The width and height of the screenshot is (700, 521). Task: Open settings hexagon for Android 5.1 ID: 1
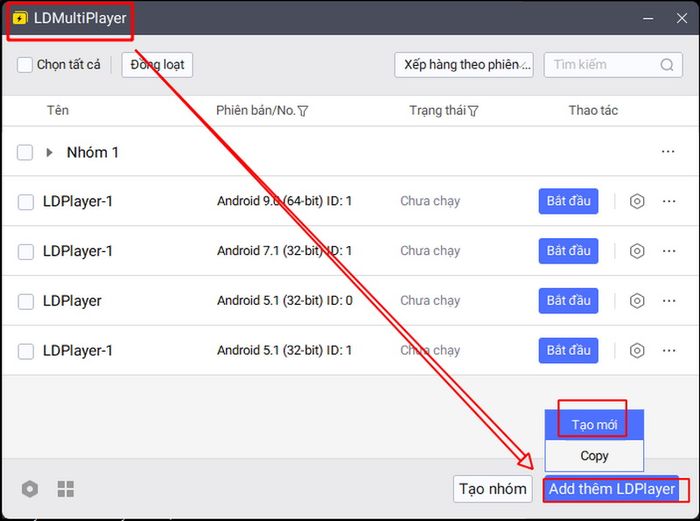[637, 350]
